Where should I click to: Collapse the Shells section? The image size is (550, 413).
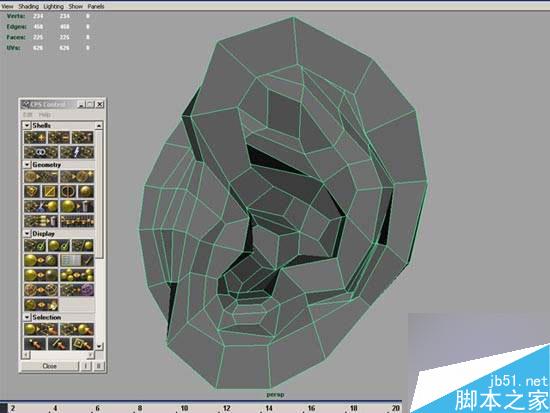27,125
